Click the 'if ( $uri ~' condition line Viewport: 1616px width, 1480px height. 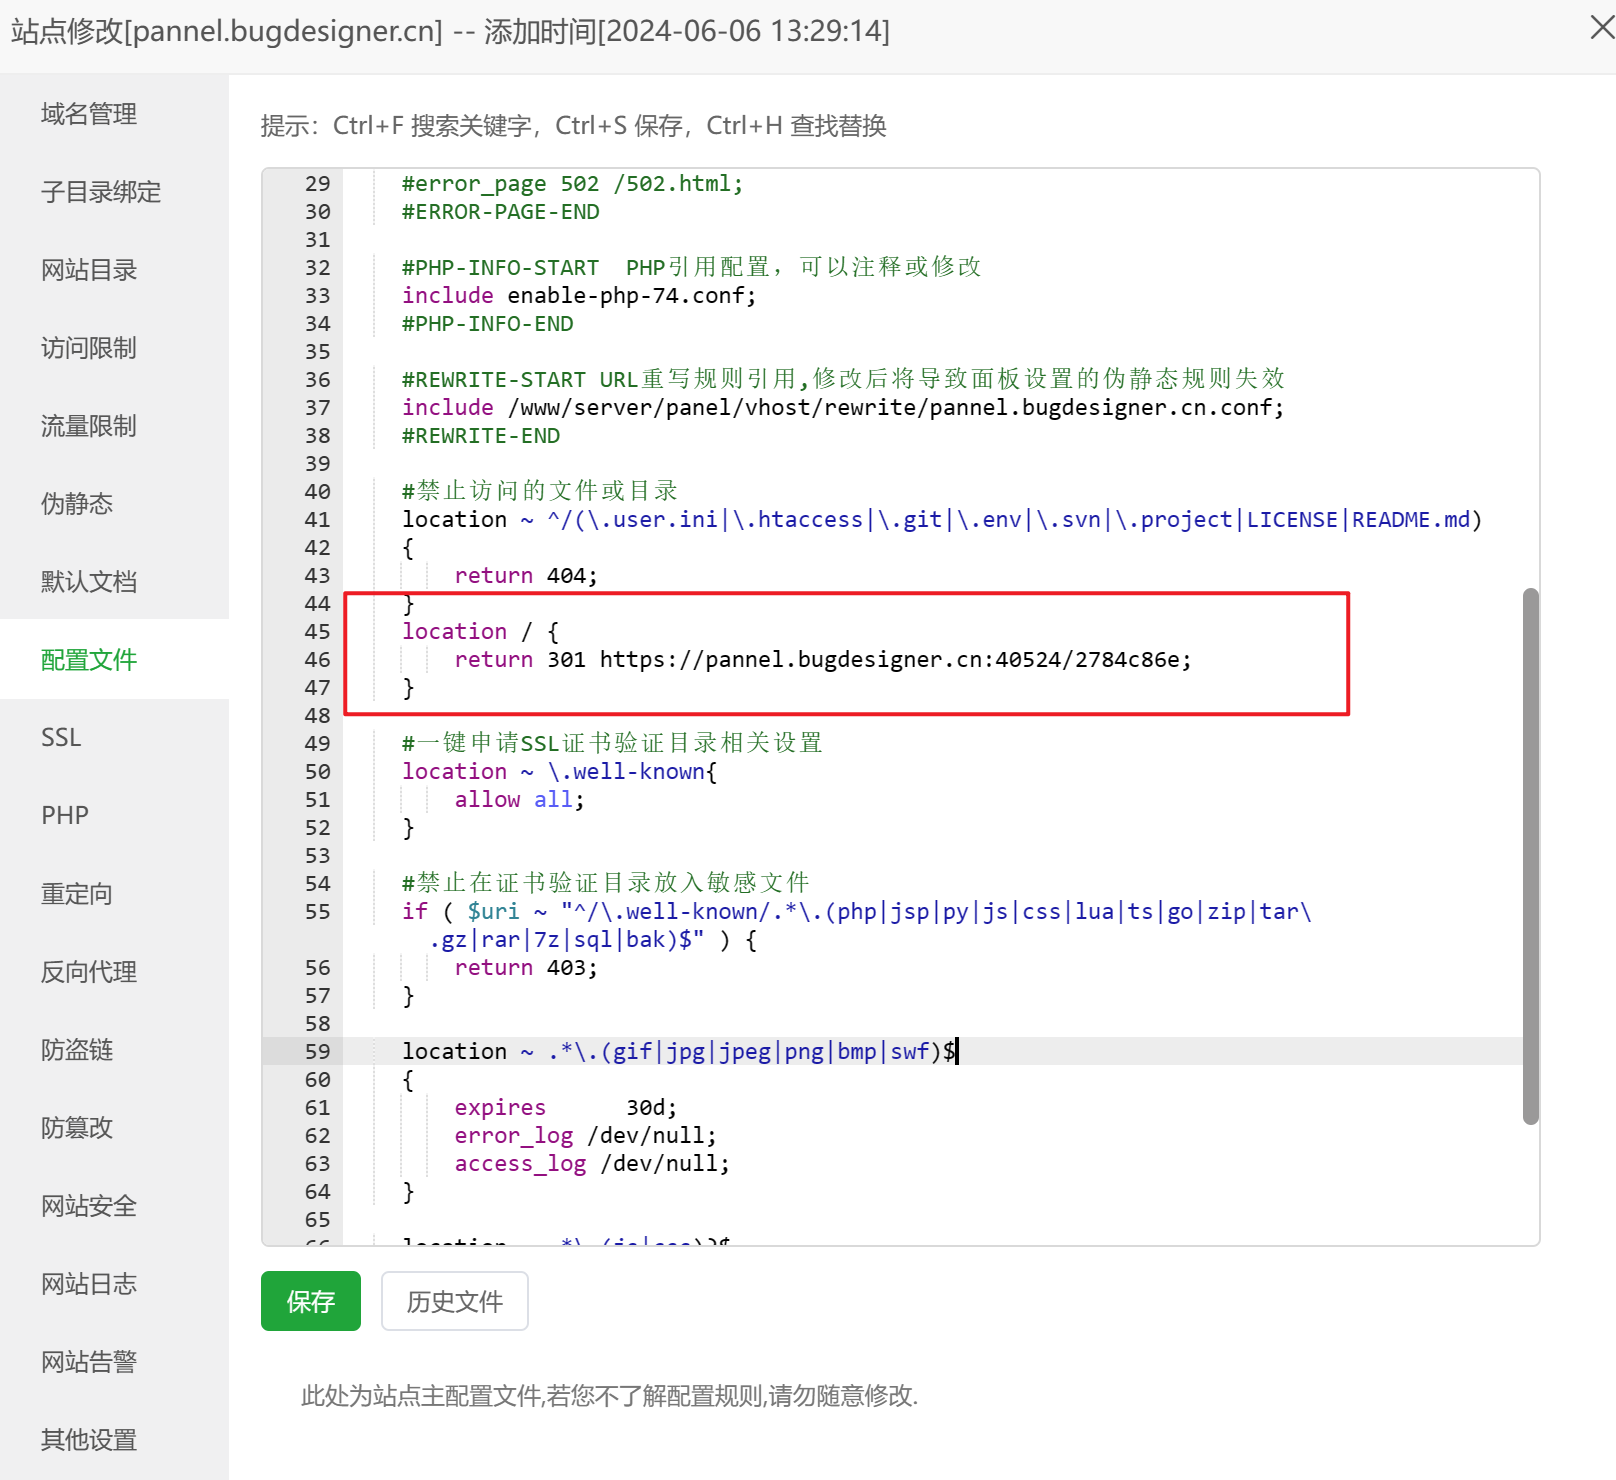pyautogui.click(x=856, y=912)
